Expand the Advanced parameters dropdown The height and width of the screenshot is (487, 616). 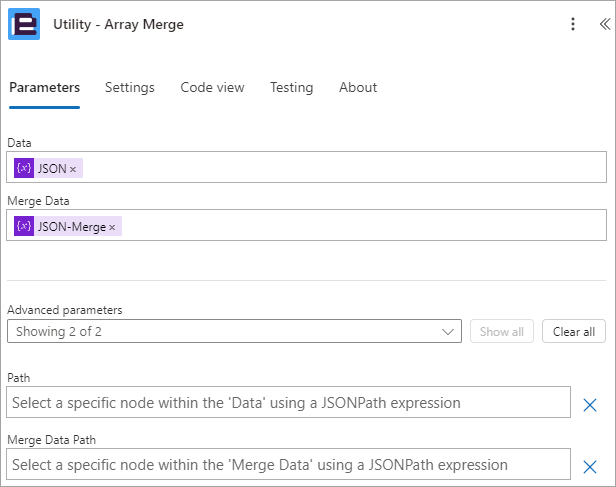[x=234, y=331]
